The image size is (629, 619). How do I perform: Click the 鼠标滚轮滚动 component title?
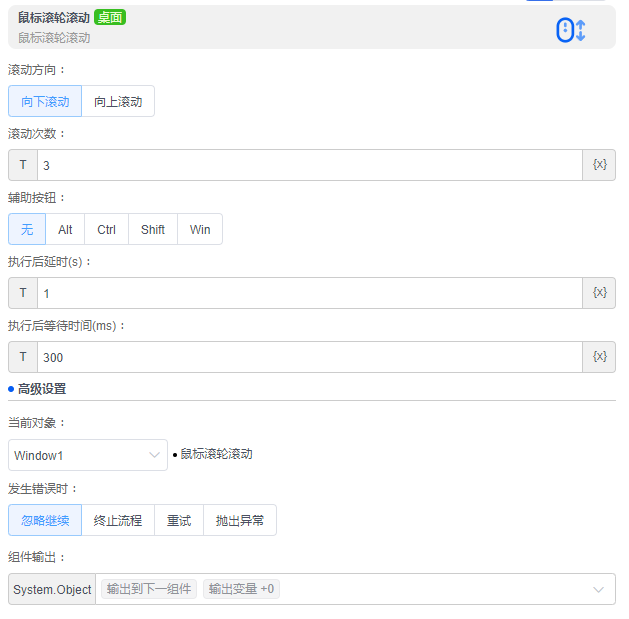click(x=54, y=18)
